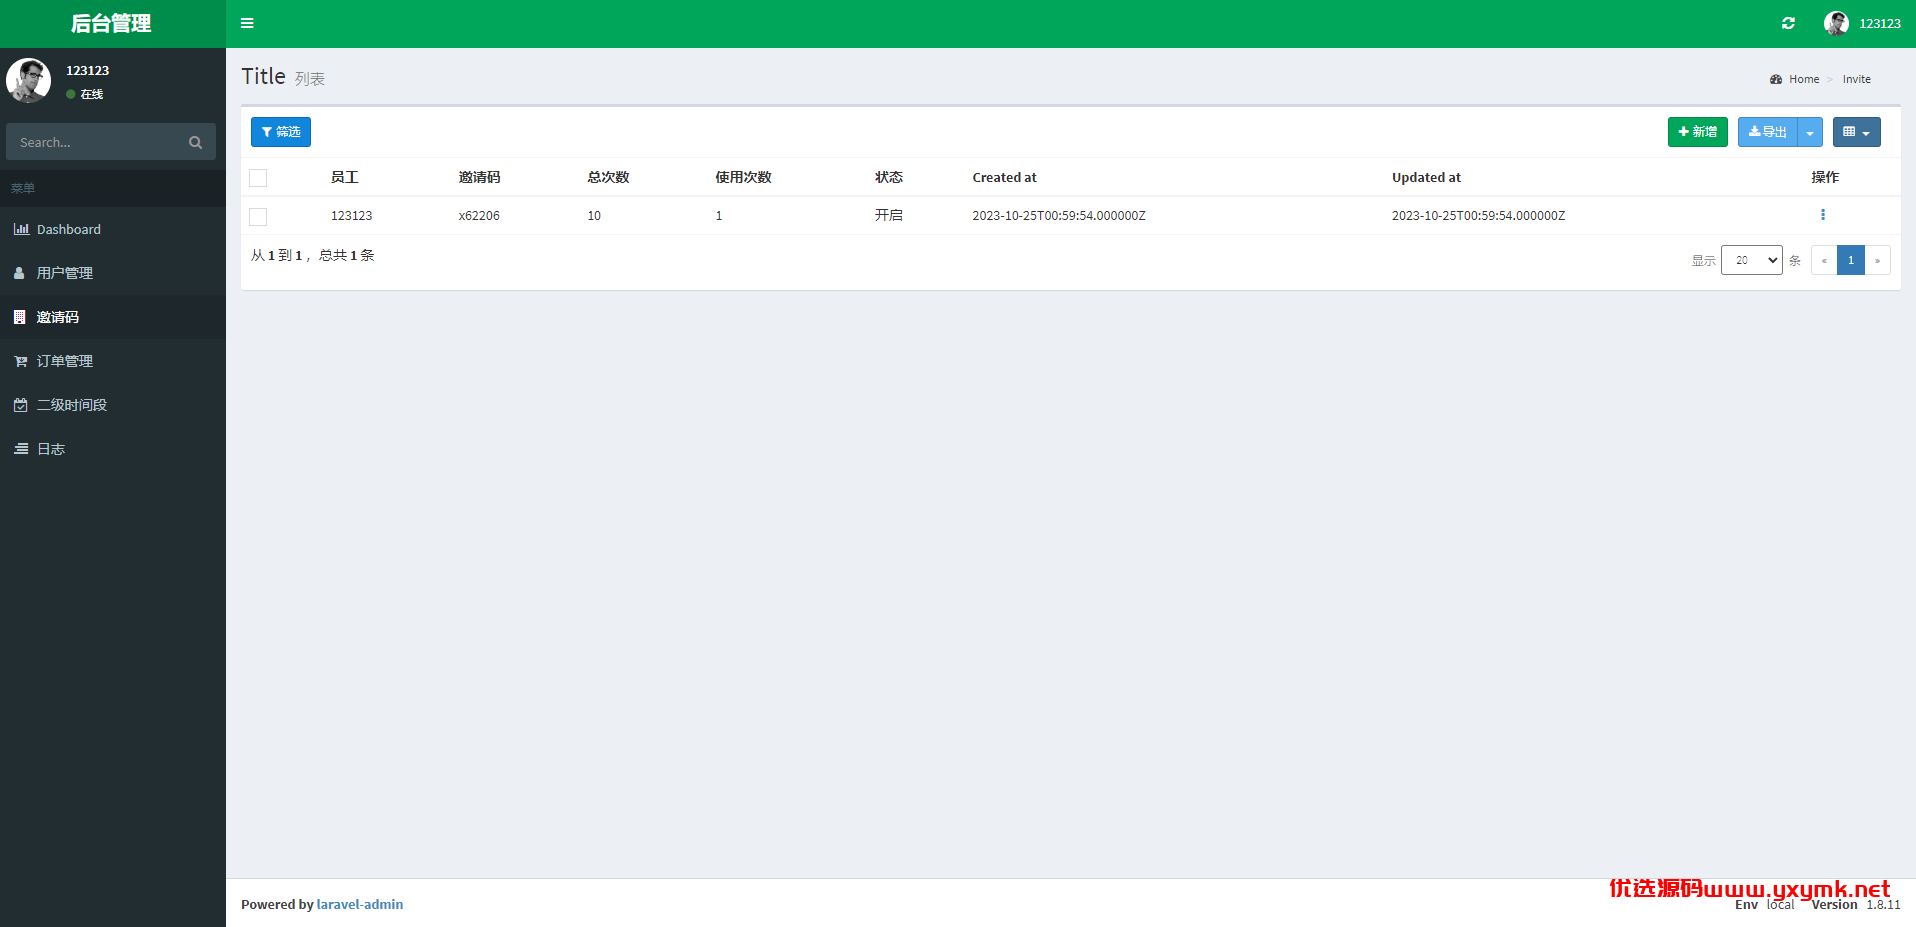Toggle the sidebar hamburger menu icon
This screenshot has width=1916, height=927.
coord(247,23)
